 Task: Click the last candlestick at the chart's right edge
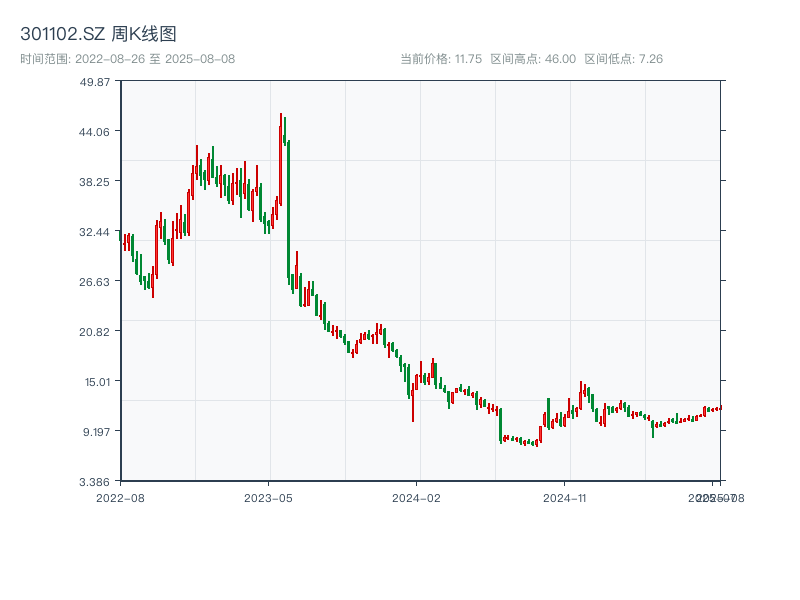[720, 408]
